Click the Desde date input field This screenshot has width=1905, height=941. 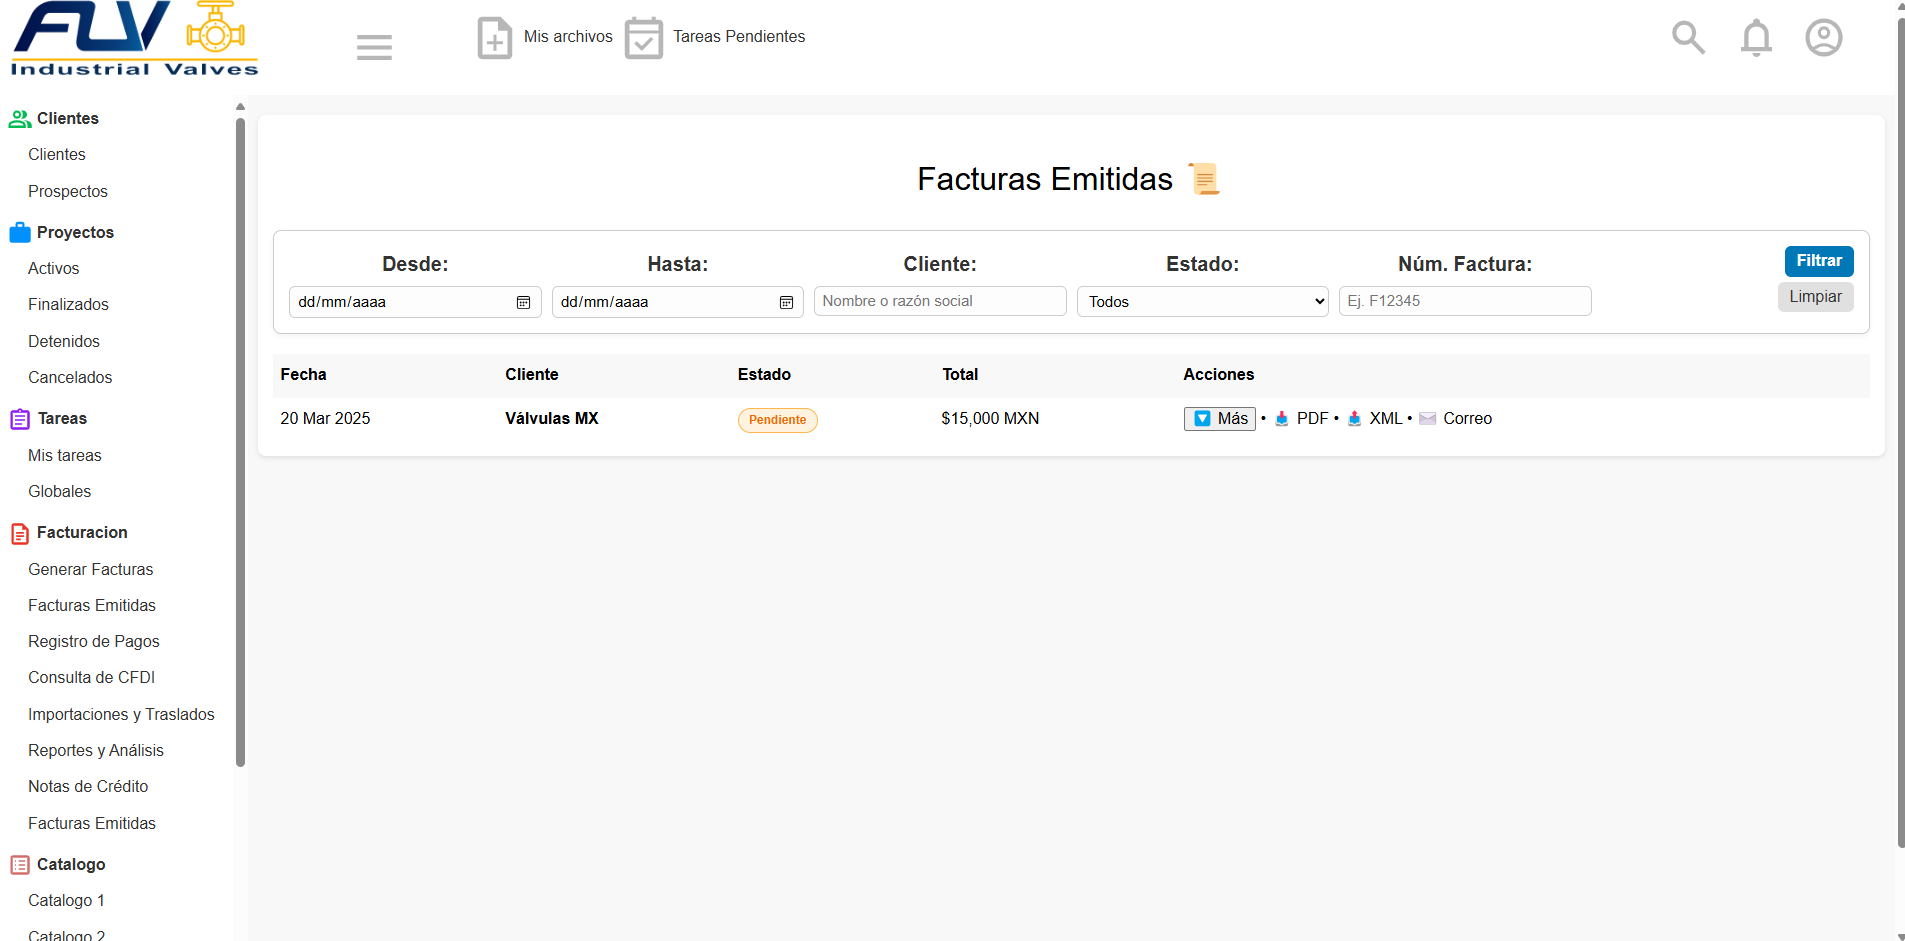point(415,302)
